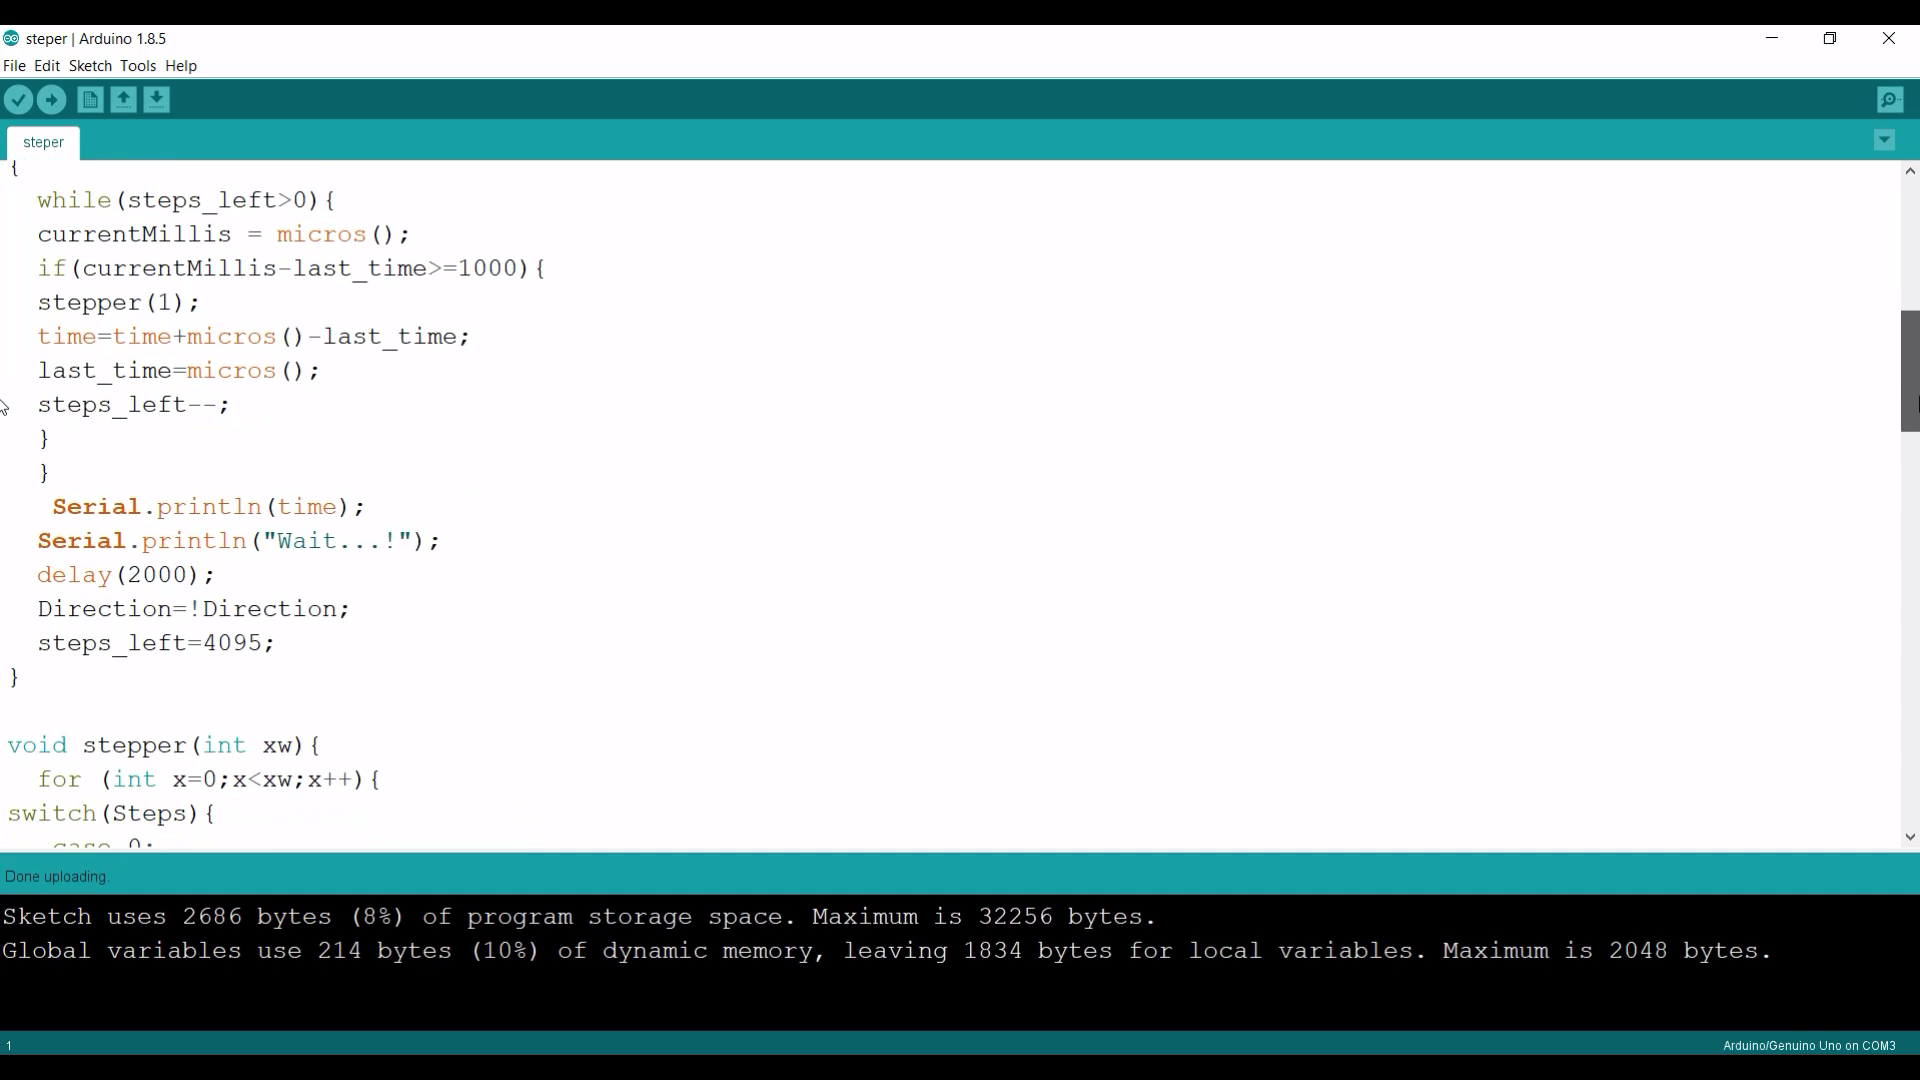The height and width of the screenshot is (1080, 1920).
Task: Open the Tools menu
Action: click(138, 66)
